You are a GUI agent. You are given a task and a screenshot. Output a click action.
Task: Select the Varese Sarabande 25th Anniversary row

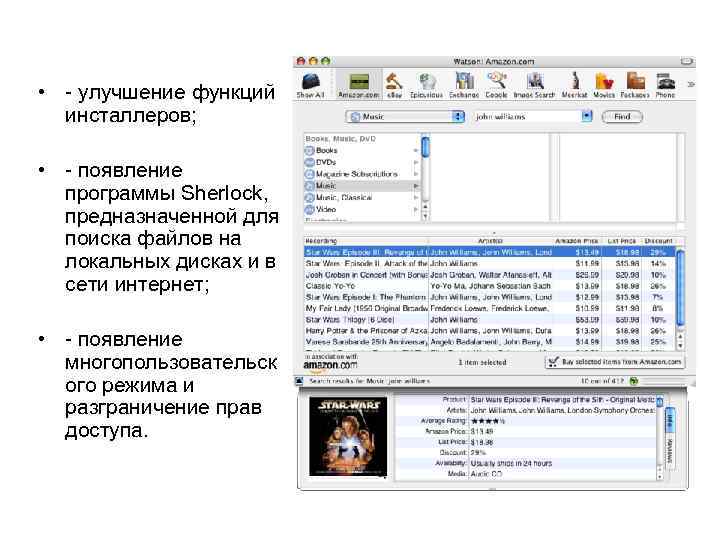click(x=489, y=342)
